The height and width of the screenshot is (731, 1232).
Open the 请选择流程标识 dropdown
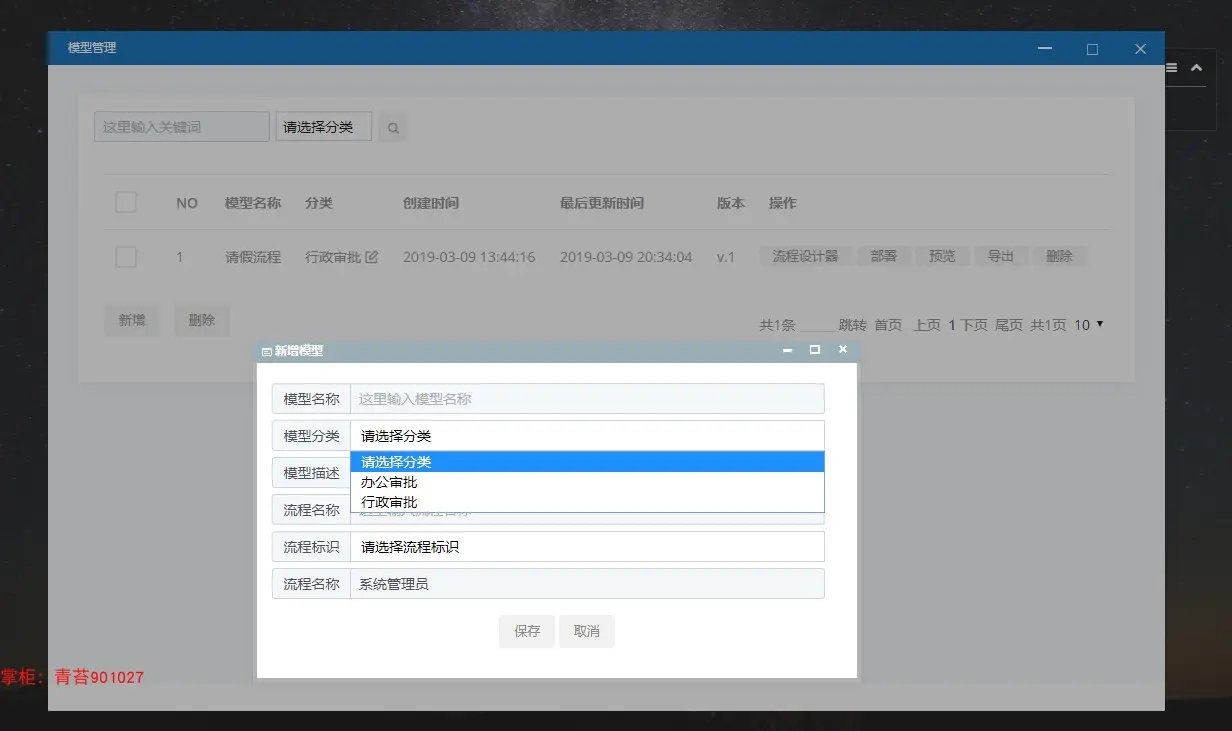pos(587,547)
